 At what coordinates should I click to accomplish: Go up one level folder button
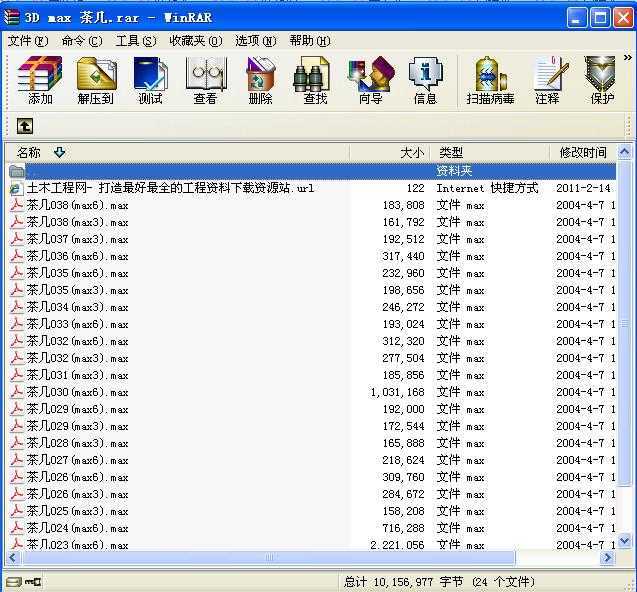tap(25, 126)
